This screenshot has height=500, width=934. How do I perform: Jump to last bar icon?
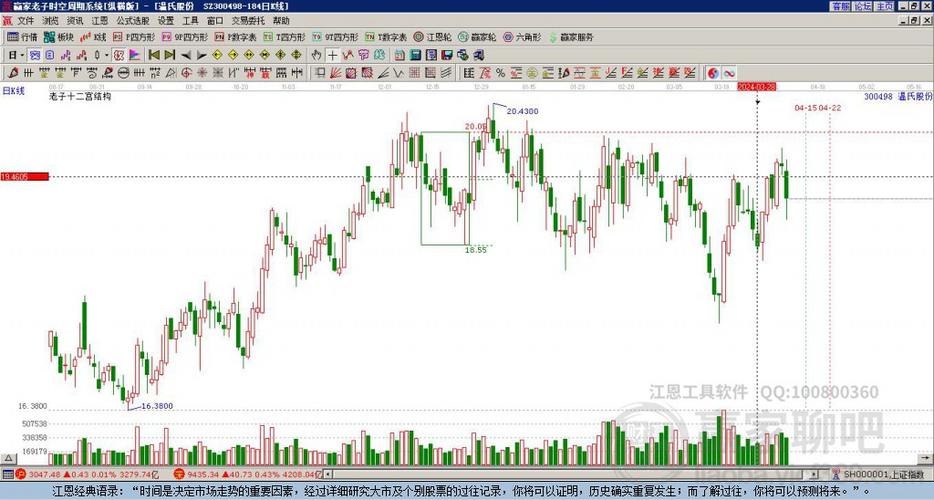pos(170,55)
